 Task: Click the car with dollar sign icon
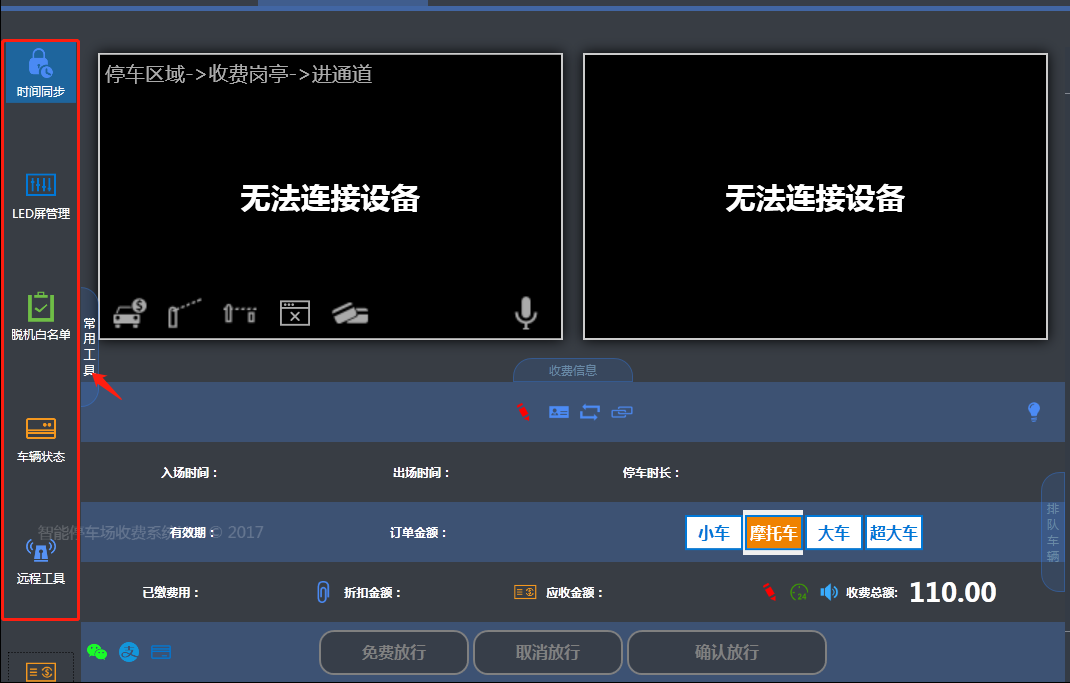(130, 313)
